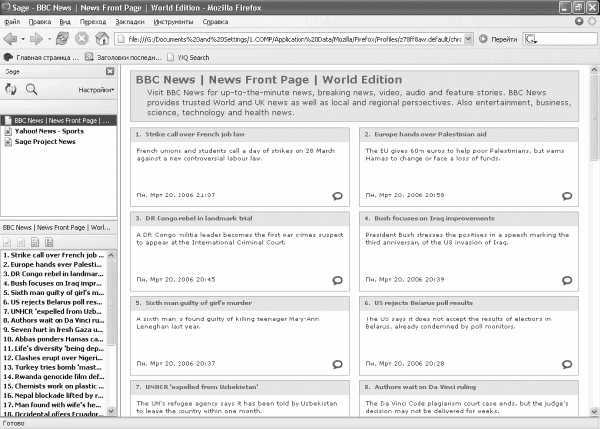This screenshot has width=600, height=429.
Task: Close the Sage sidebar panel
Action: coord(110,72)
